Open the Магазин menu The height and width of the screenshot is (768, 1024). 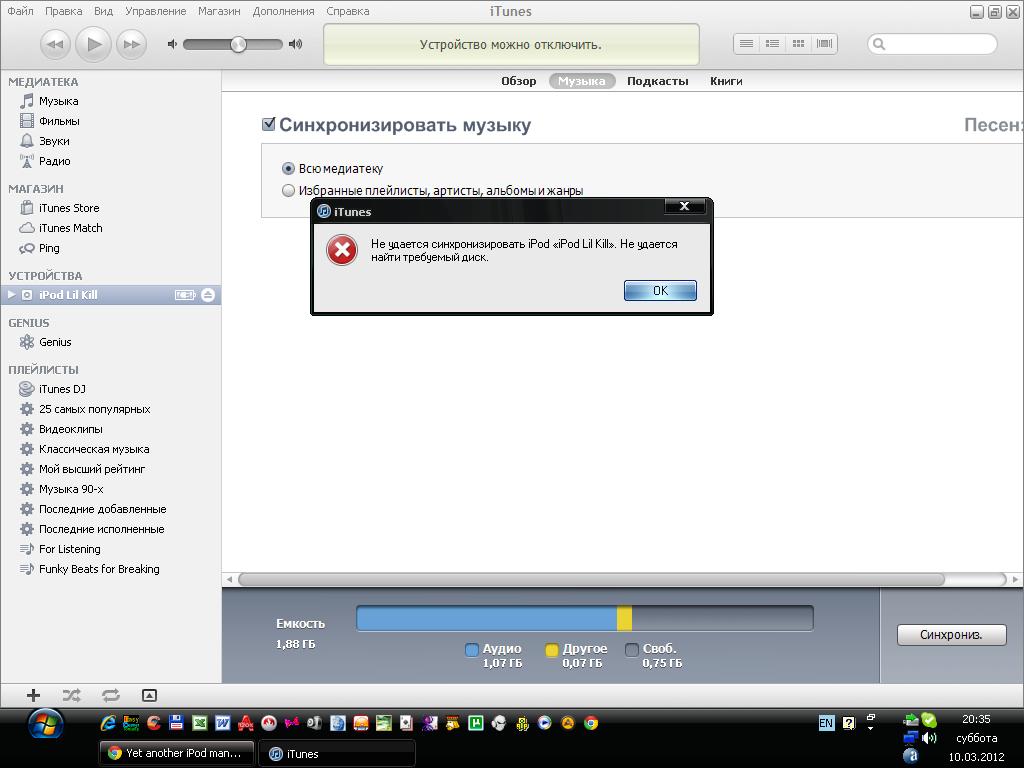(219, 11)
